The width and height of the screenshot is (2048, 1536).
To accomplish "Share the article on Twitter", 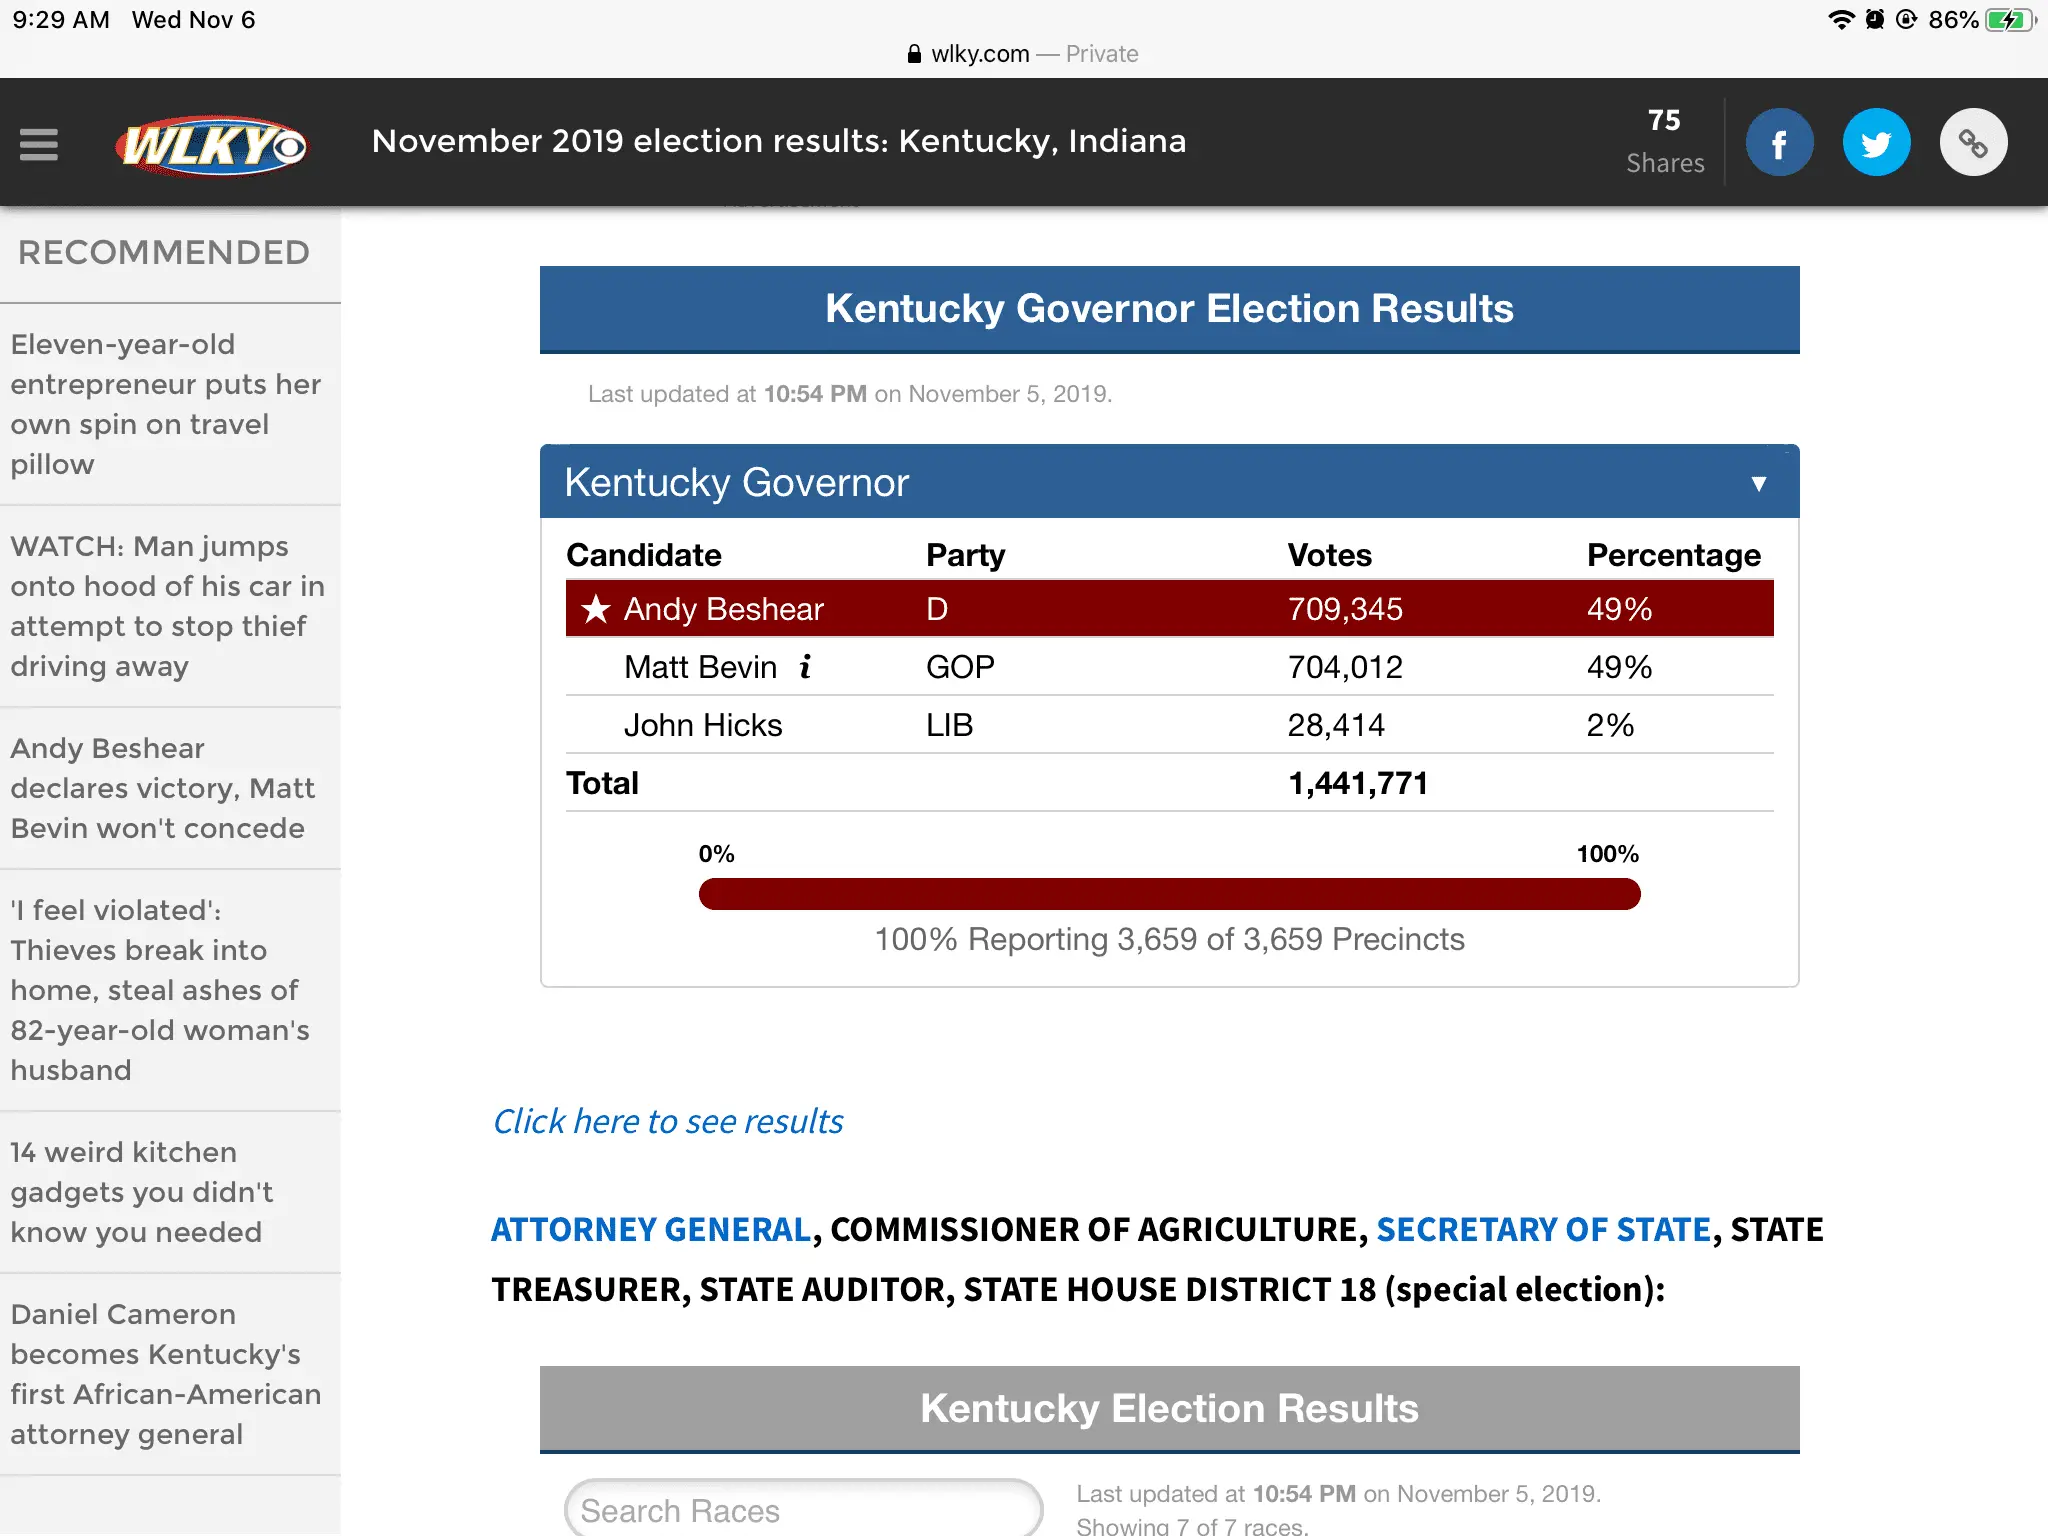I will 1876,143.
